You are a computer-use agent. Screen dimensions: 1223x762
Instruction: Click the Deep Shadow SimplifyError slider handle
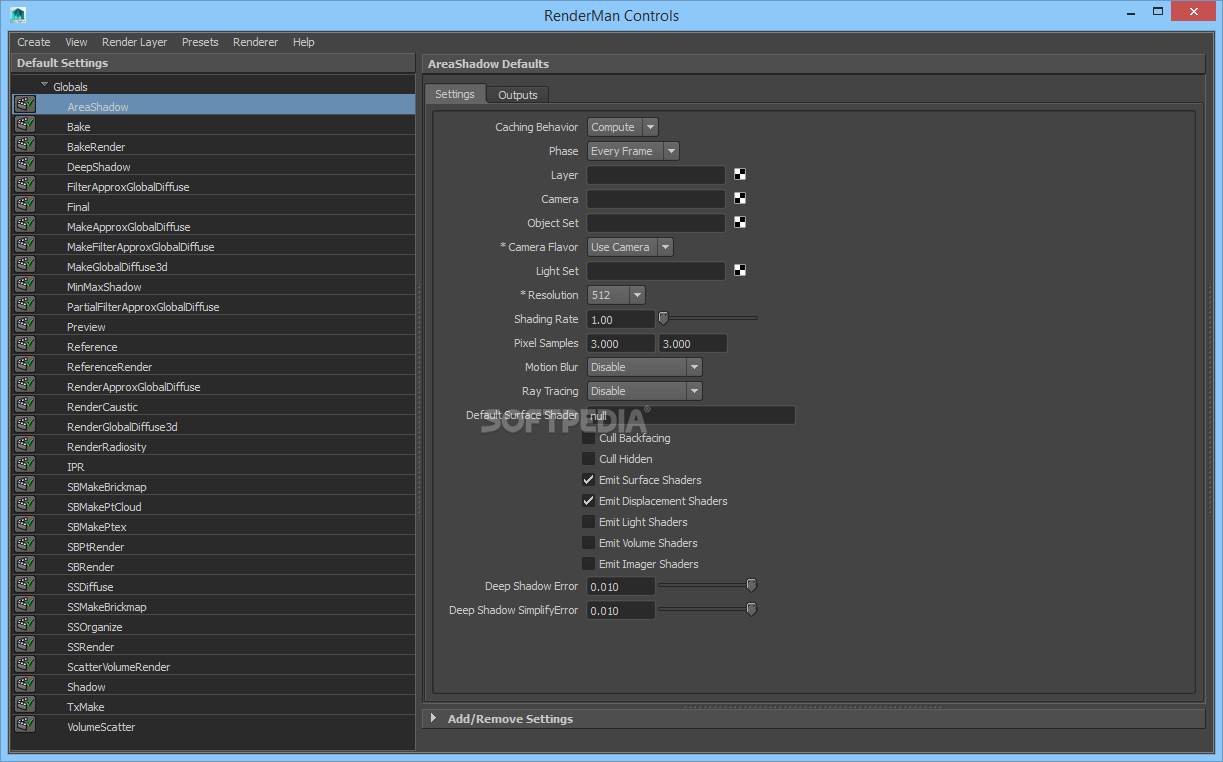coord(752,609)
